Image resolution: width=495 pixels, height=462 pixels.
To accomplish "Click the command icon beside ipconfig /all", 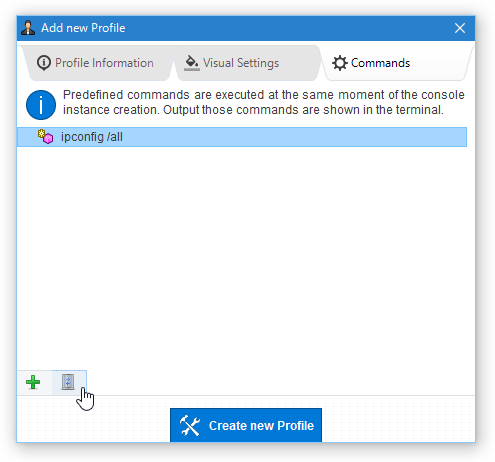I will [45, 137].
